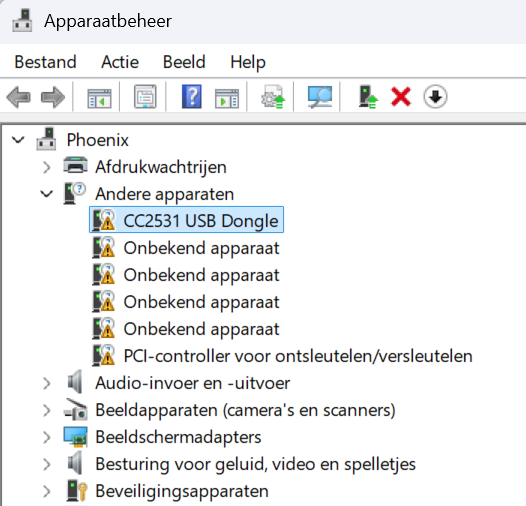Expand the Afdrukwachtrijen category
Screen dimensions: 526x506
47,167
